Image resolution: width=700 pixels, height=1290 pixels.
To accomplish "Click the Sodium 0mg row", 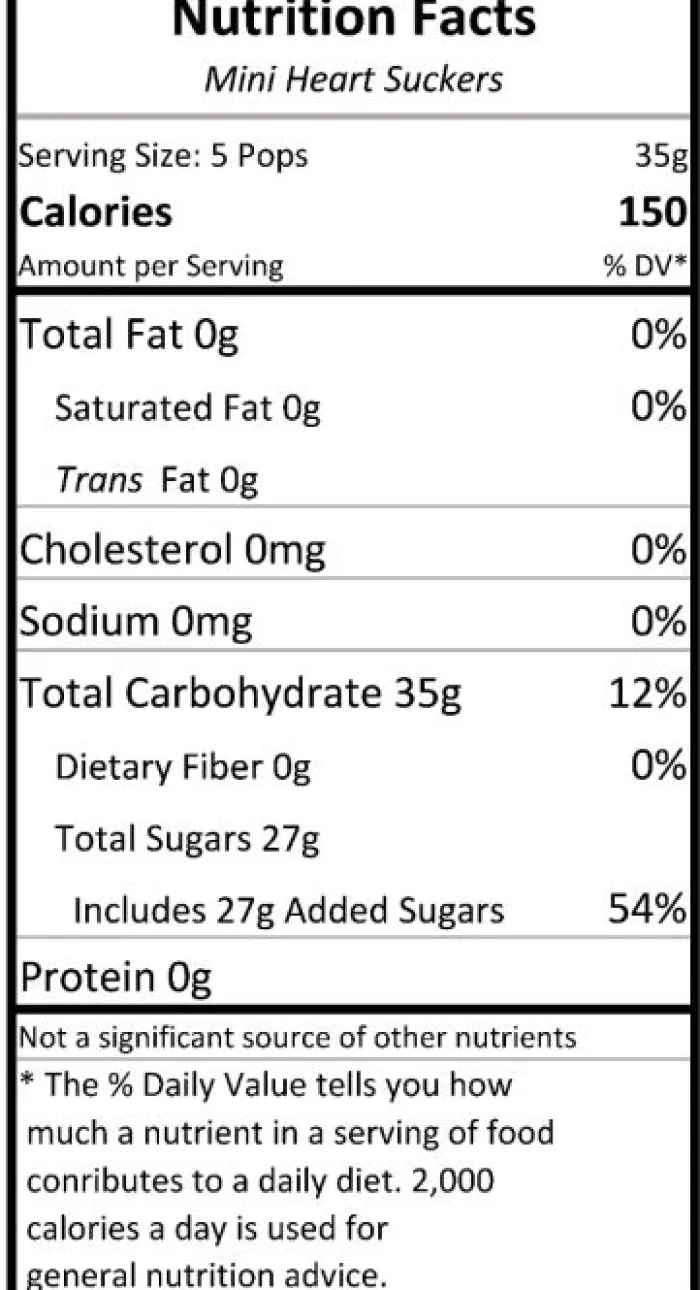I will pos(353,622).
